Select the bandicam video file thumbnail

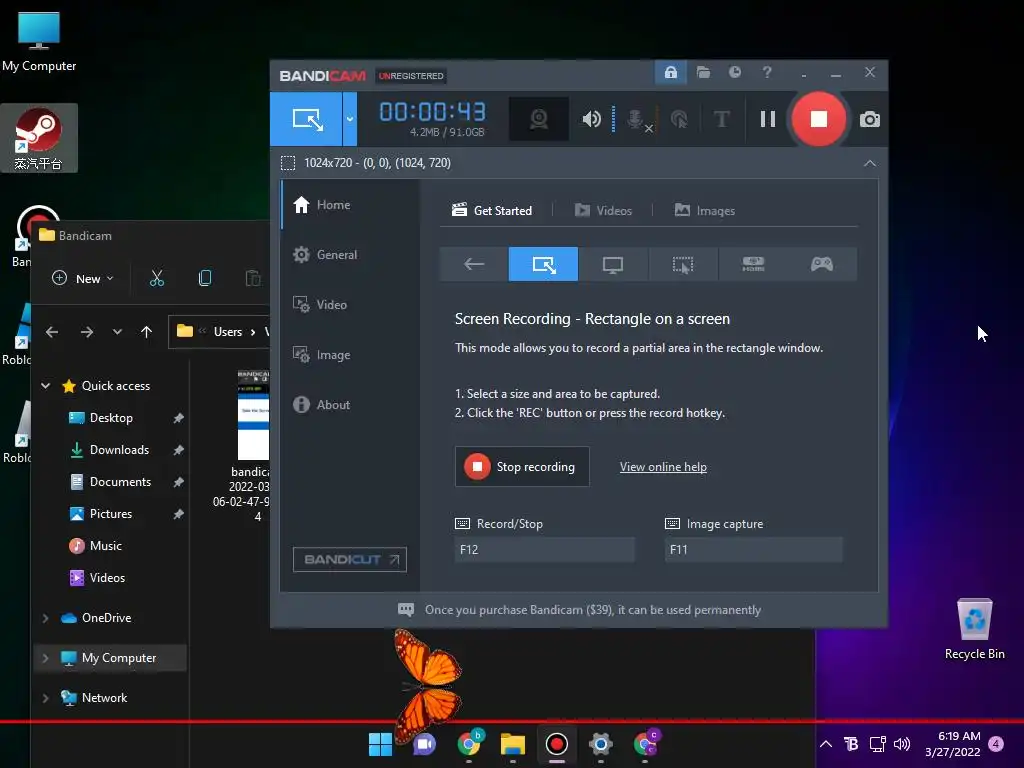[253, 415]
